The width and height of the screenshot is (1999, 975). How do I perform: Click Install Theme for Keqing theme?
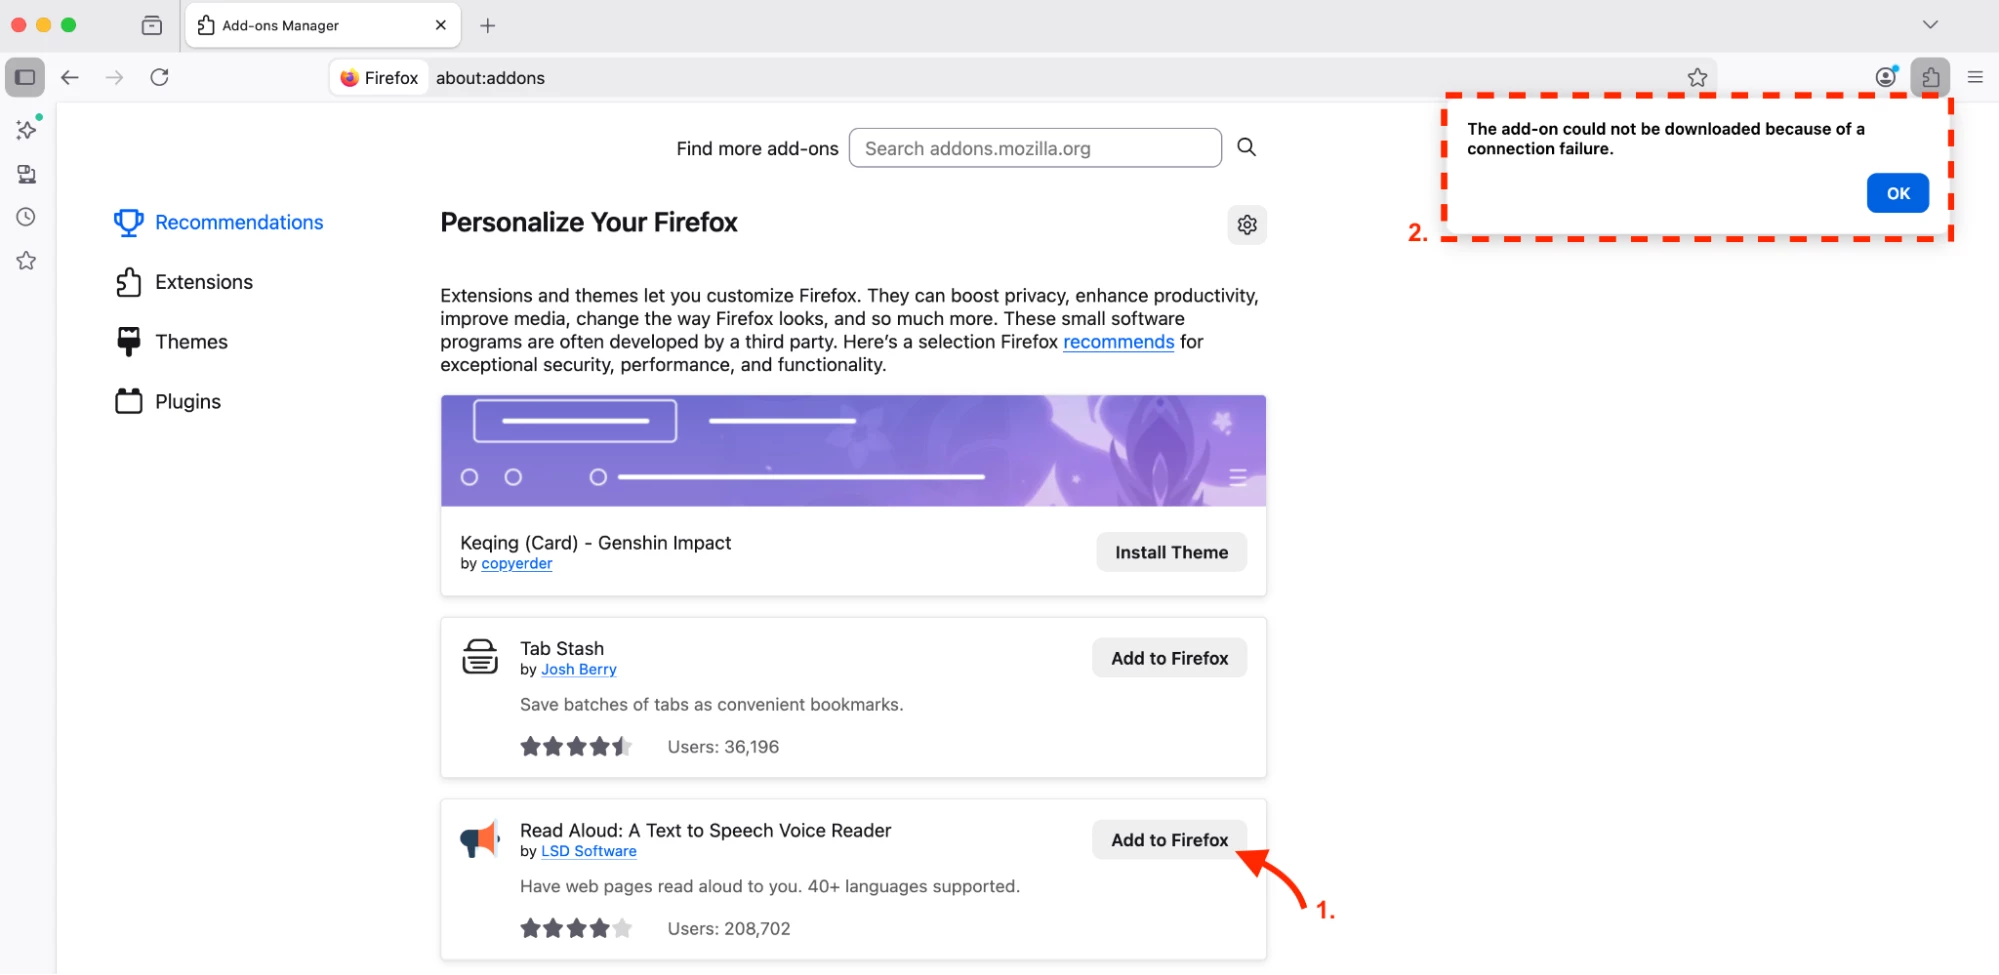click(x=1171, y=552)
